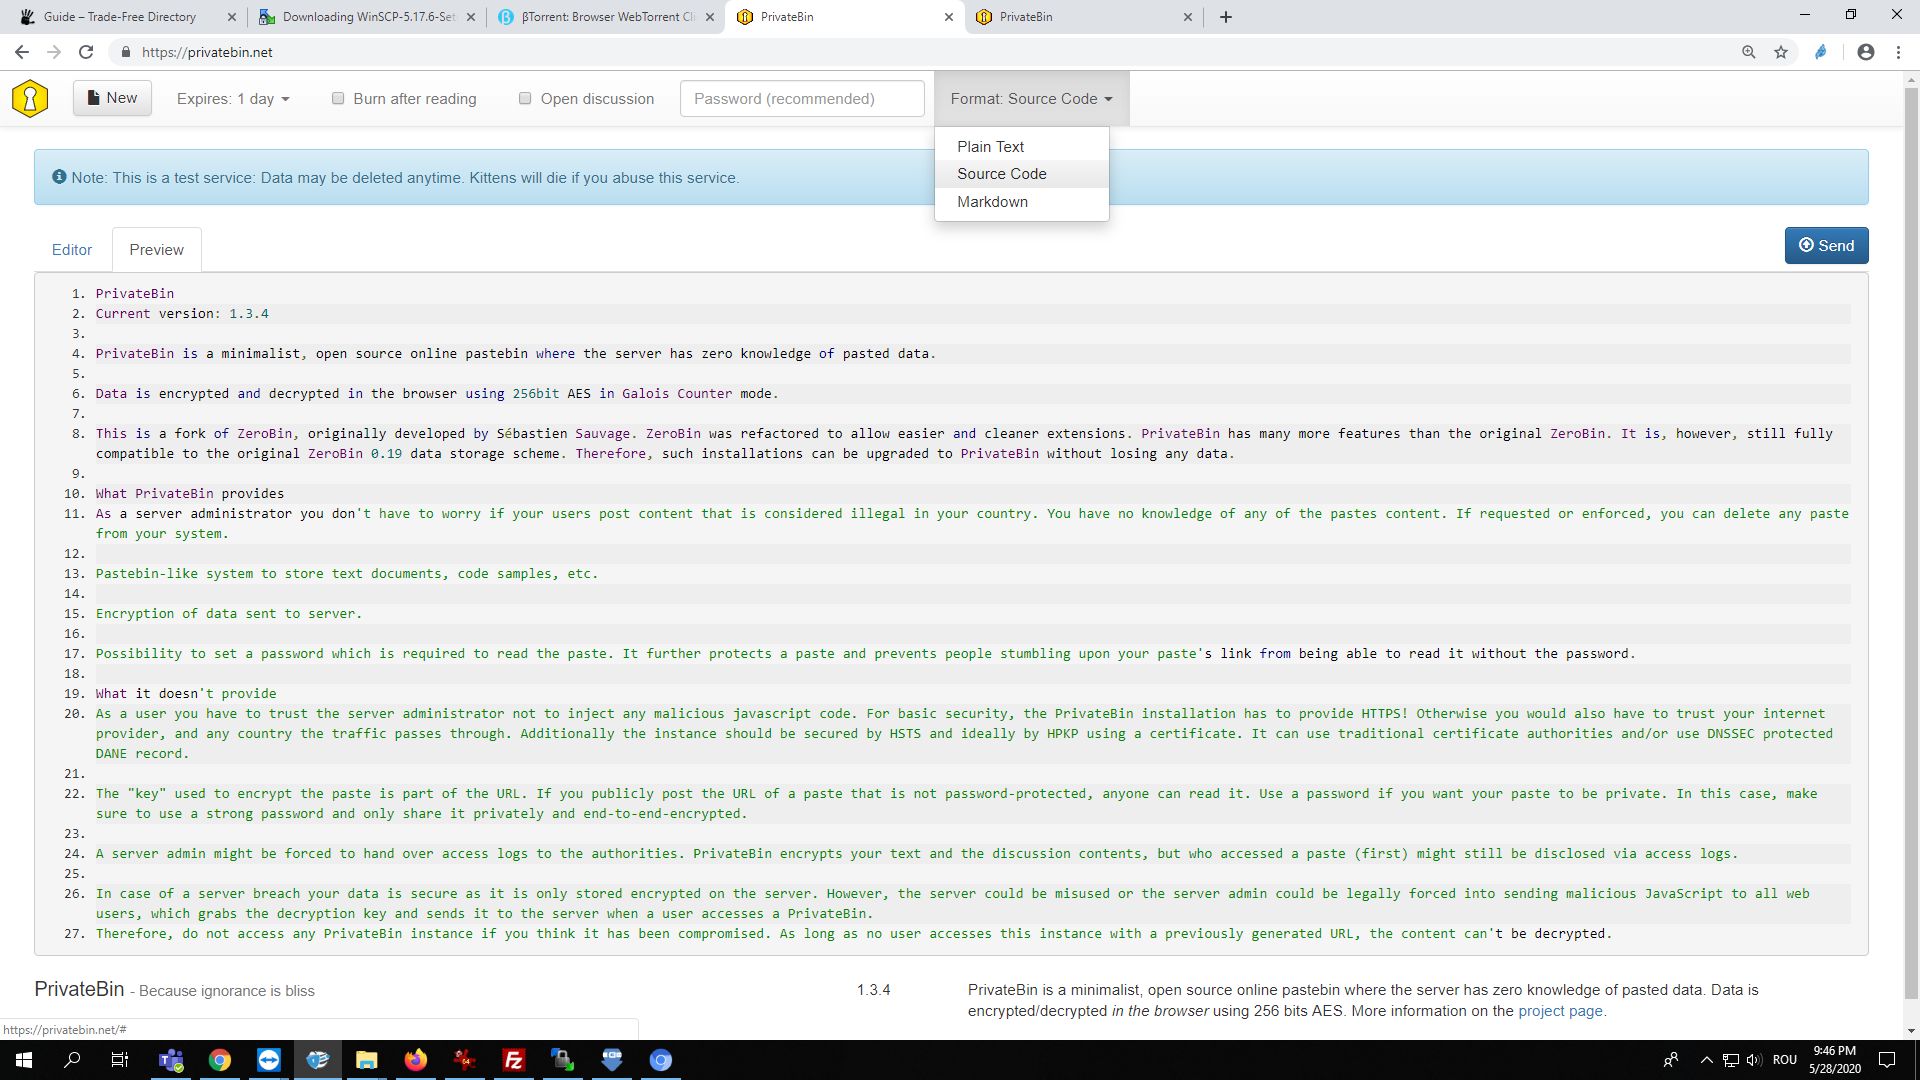
Task: Choose Markdown from the format menu
Action: click(992, 202)
